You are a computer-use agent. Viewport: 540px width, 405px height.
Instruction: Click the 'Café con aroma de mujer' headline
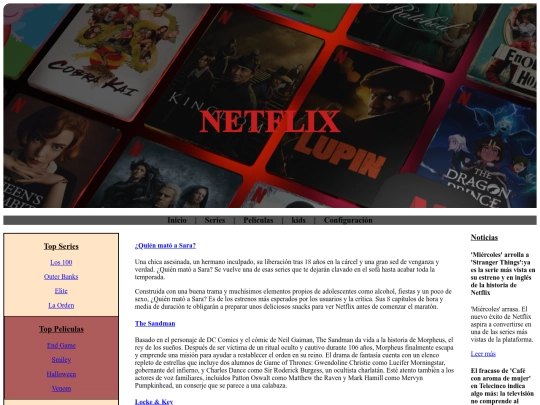point(503,386)
